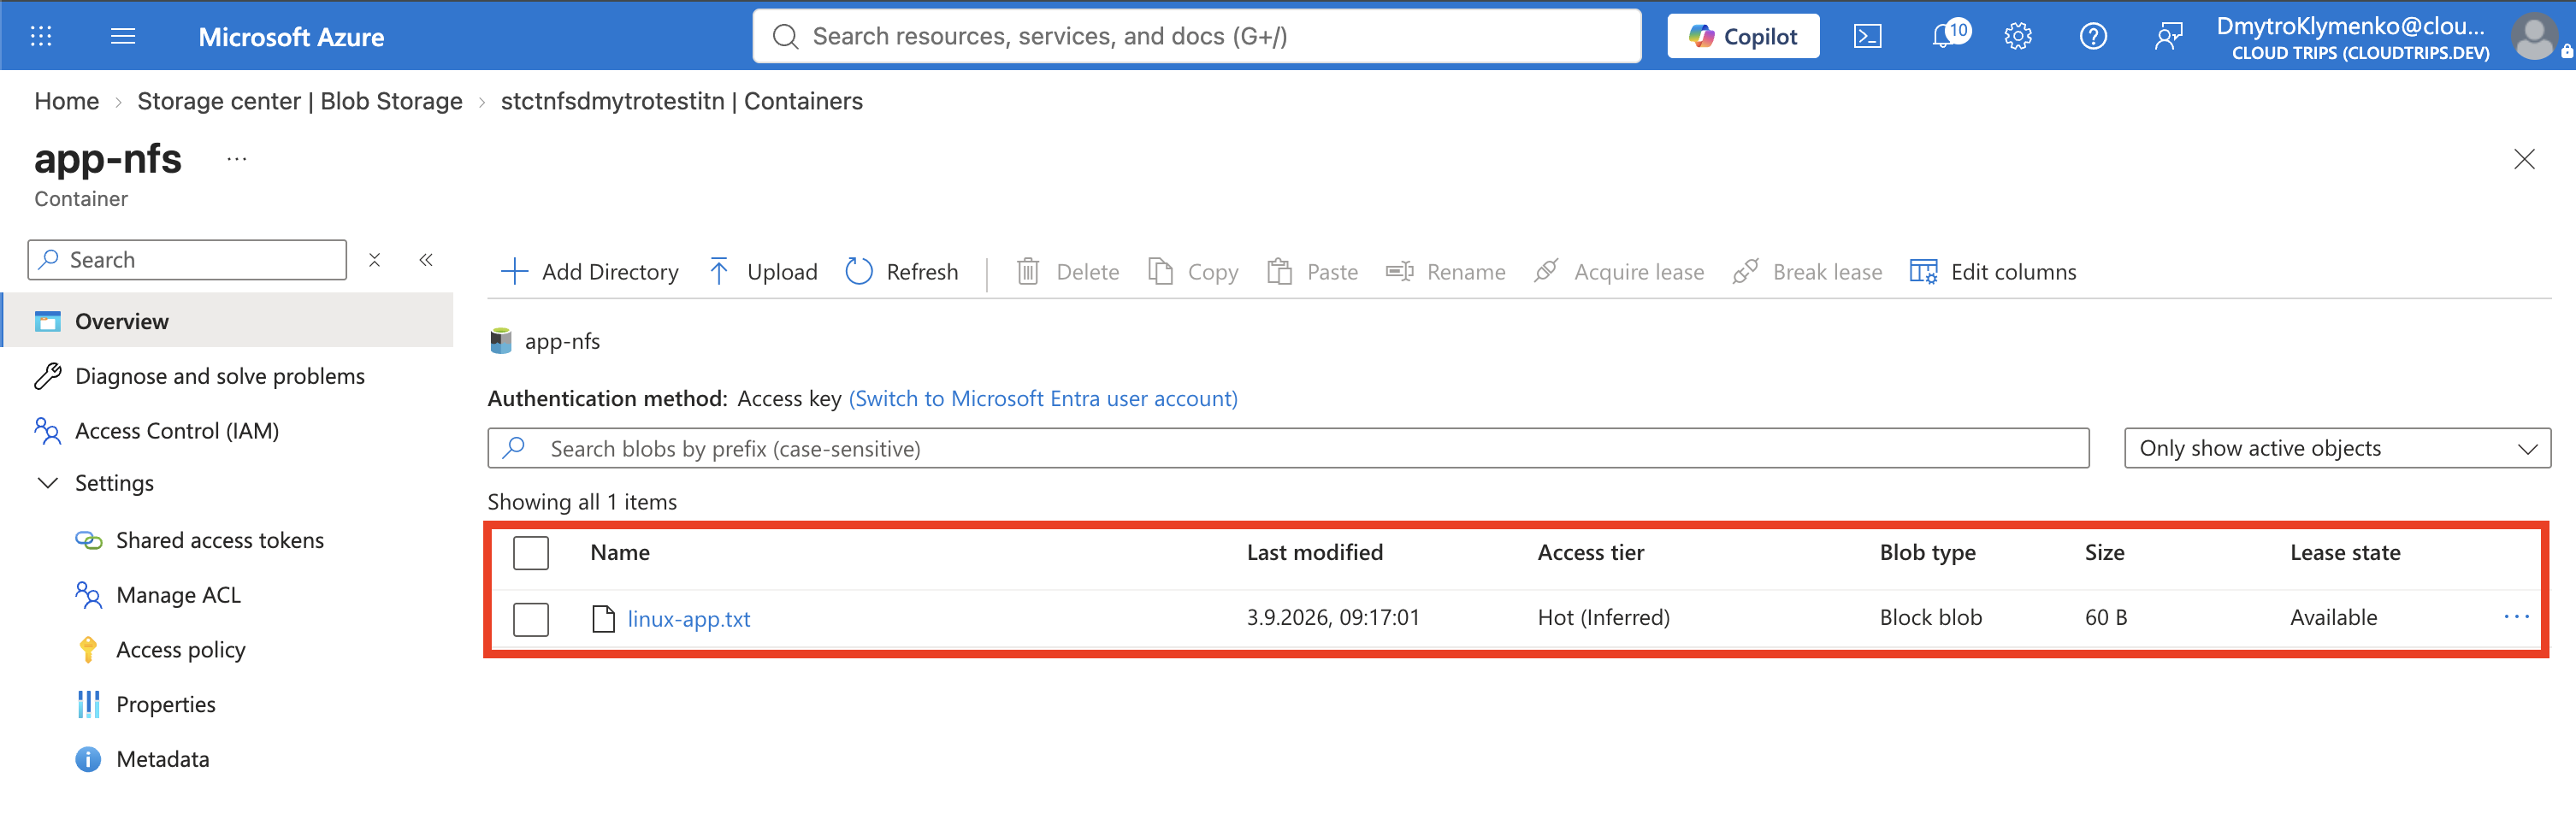Screen dimensions: 2576x831
Task: Click the '3.9.2026, 09:17:01' cell
Action: (x=1333, y=618)
